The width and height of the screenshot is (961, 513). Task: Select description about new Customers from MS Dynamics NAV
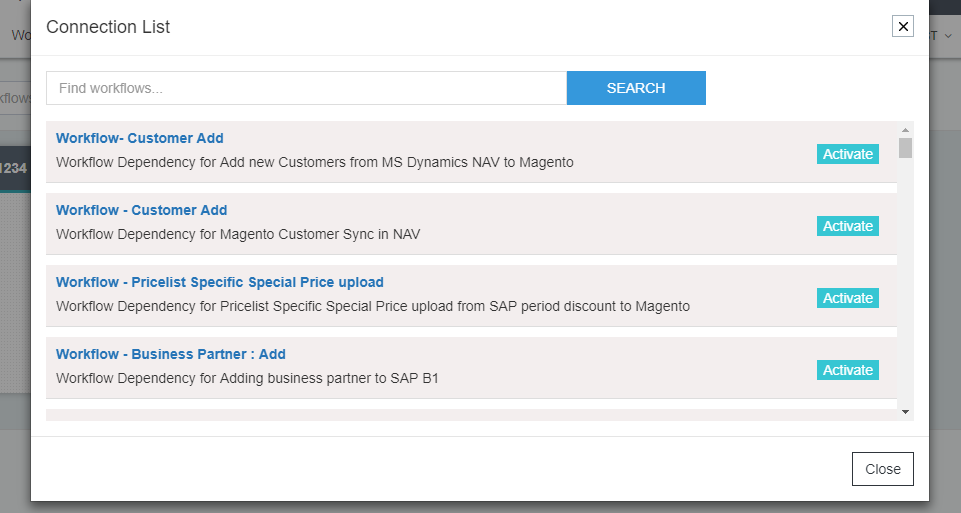tap(314, 162)
